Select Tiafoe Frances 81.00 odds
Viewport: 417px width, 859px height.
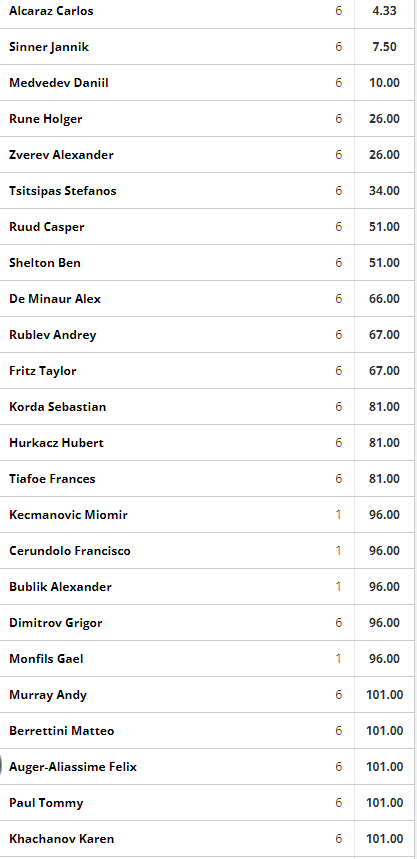click(384, 479)
